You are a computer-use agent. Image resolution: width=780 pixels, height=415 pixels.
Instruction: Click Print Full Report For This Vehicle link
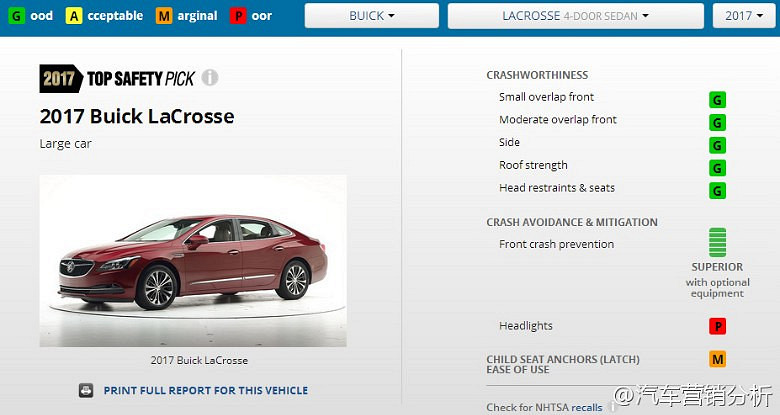(x=205, y=391)
